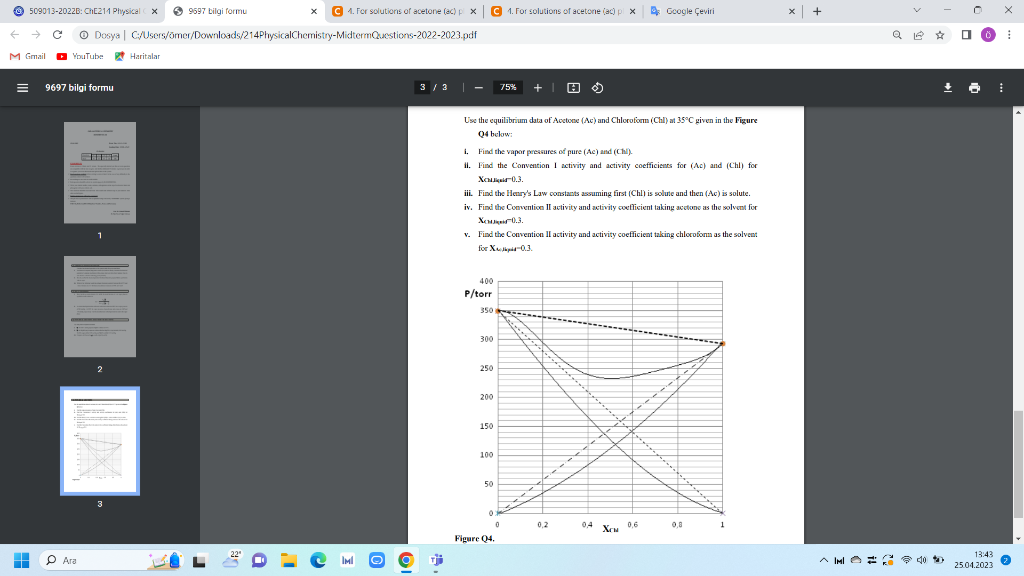This screenshot has width=1024, height=576.
Task: Select page 1 thumbnail
Action: pyautogui.click(x=100, y=172)
